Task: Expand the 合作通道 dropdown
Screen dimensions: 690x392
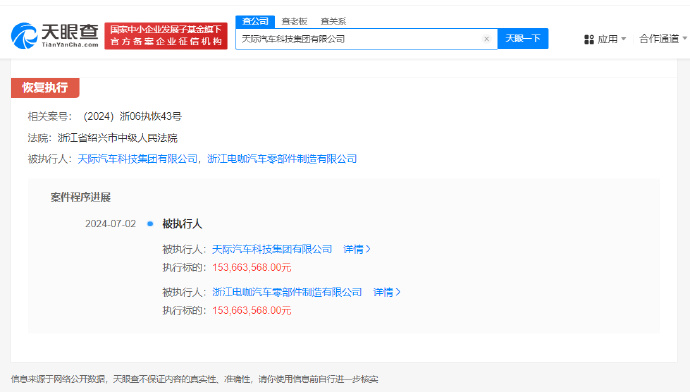Action: click(663, 39)
